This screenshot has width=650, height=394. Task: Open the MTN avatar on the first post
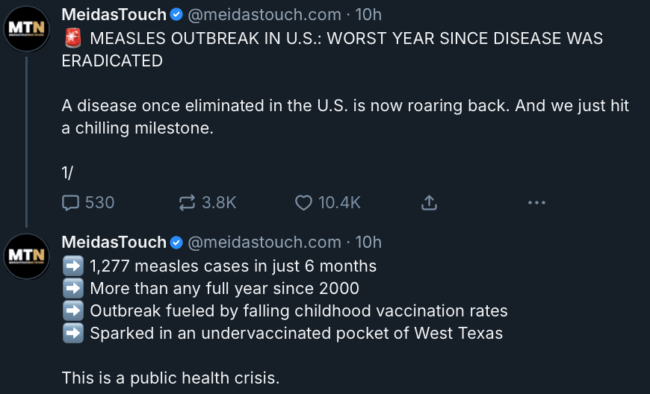(27, 29)
